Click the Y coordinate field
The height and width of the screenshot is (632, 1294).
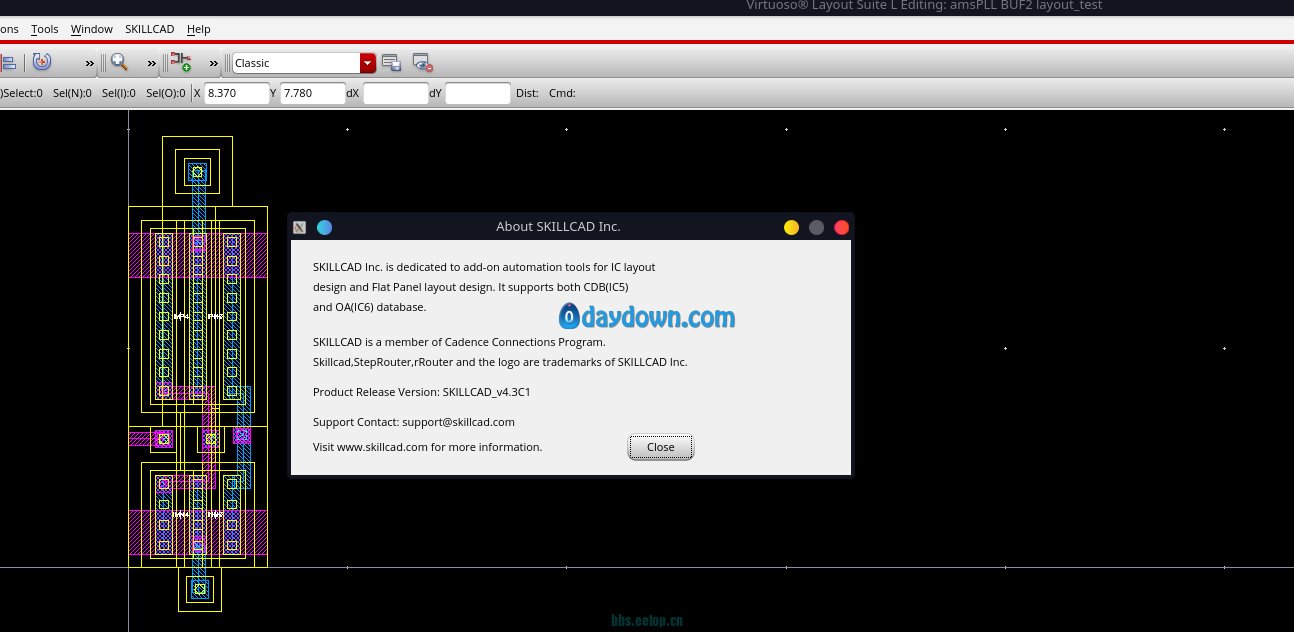(x=313, y=93)
